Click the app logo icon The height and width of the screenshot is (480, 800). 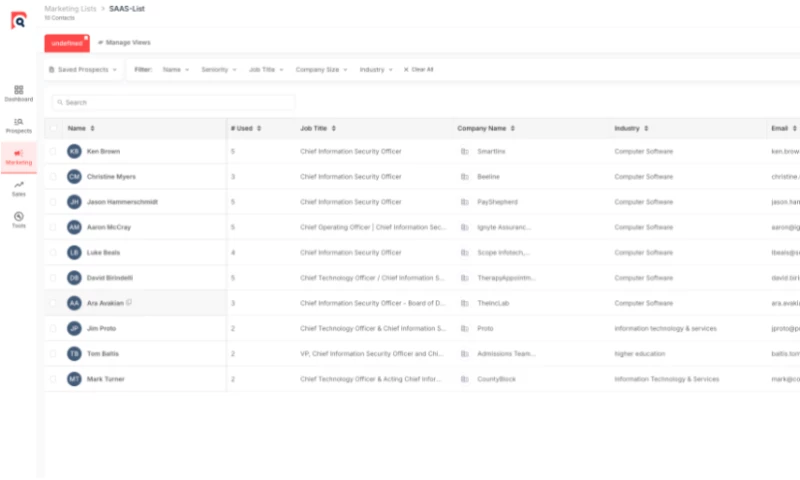19,20
